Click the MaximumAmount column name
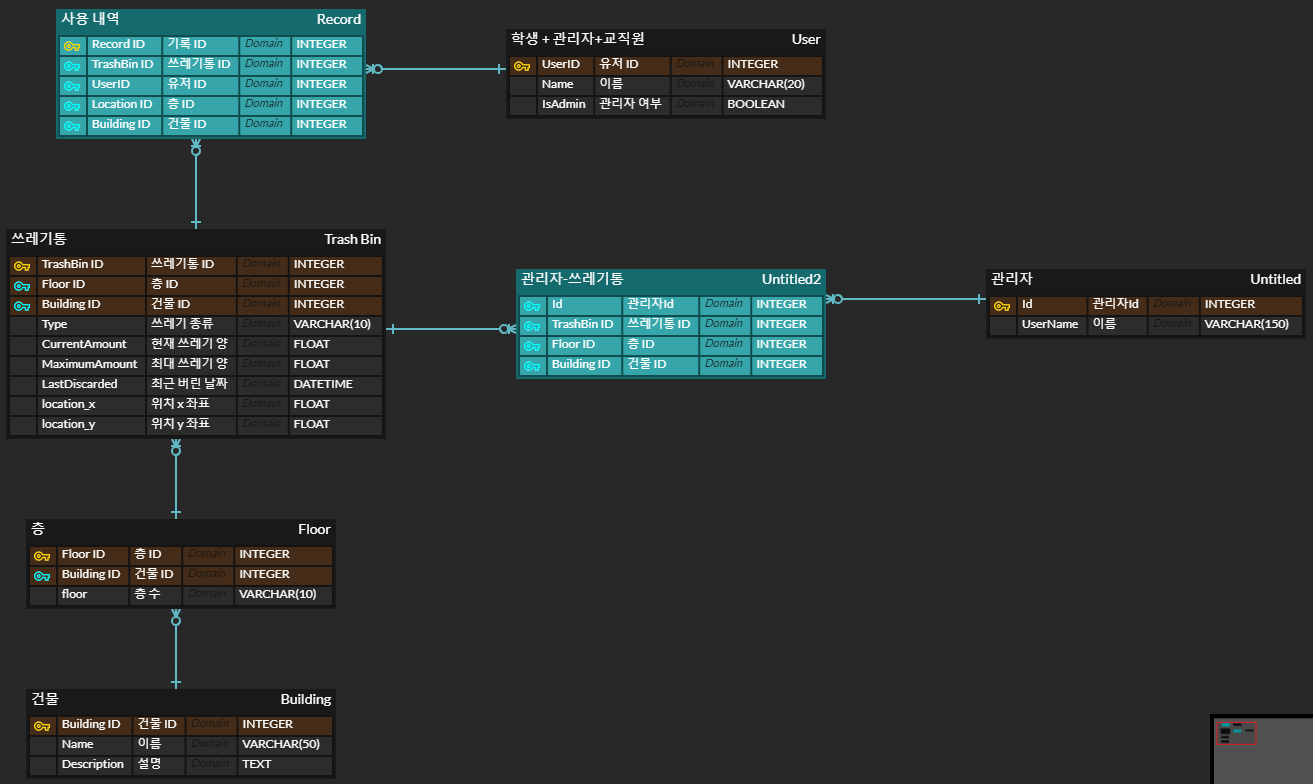The width and height of the screenshot is (1313, 784). pos(92,364)
